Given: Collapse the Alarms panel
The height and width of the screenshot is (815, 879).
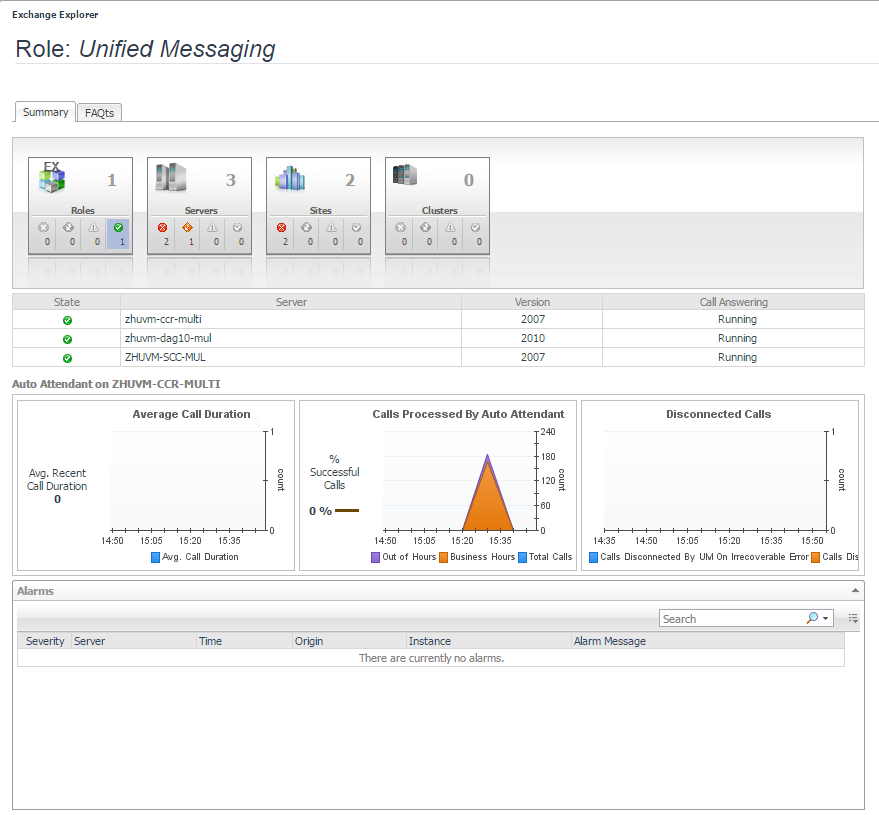Looking at the screenshot, I should coord(854,591).
